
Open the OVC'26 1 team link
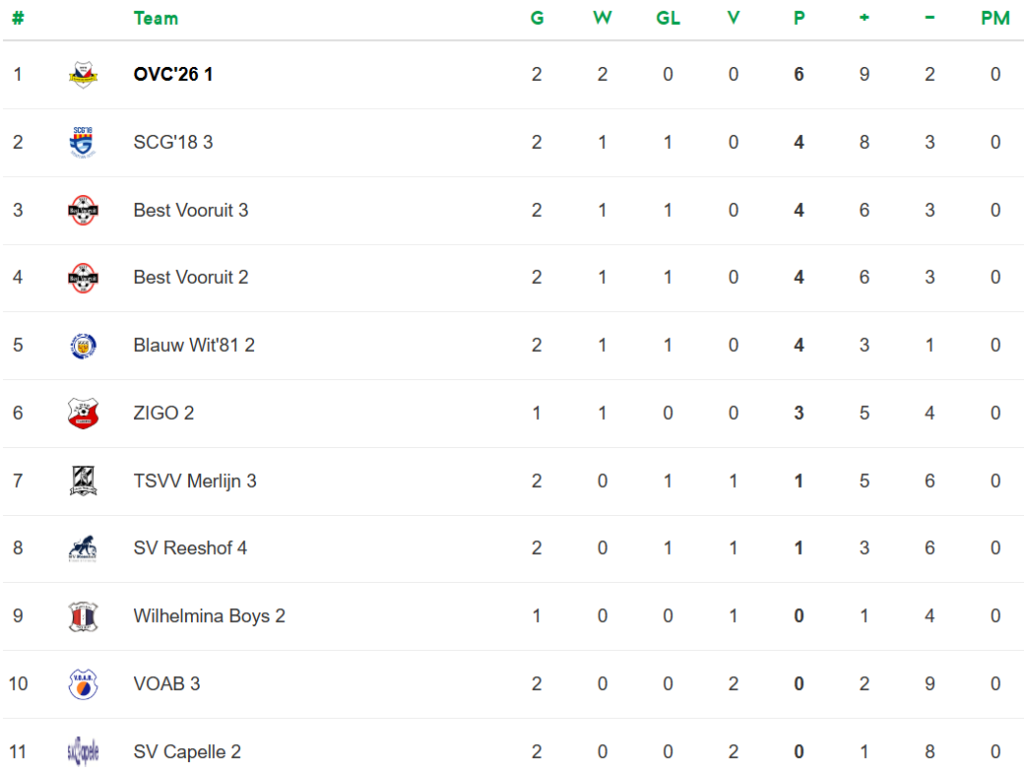click(x=173, y=75)
